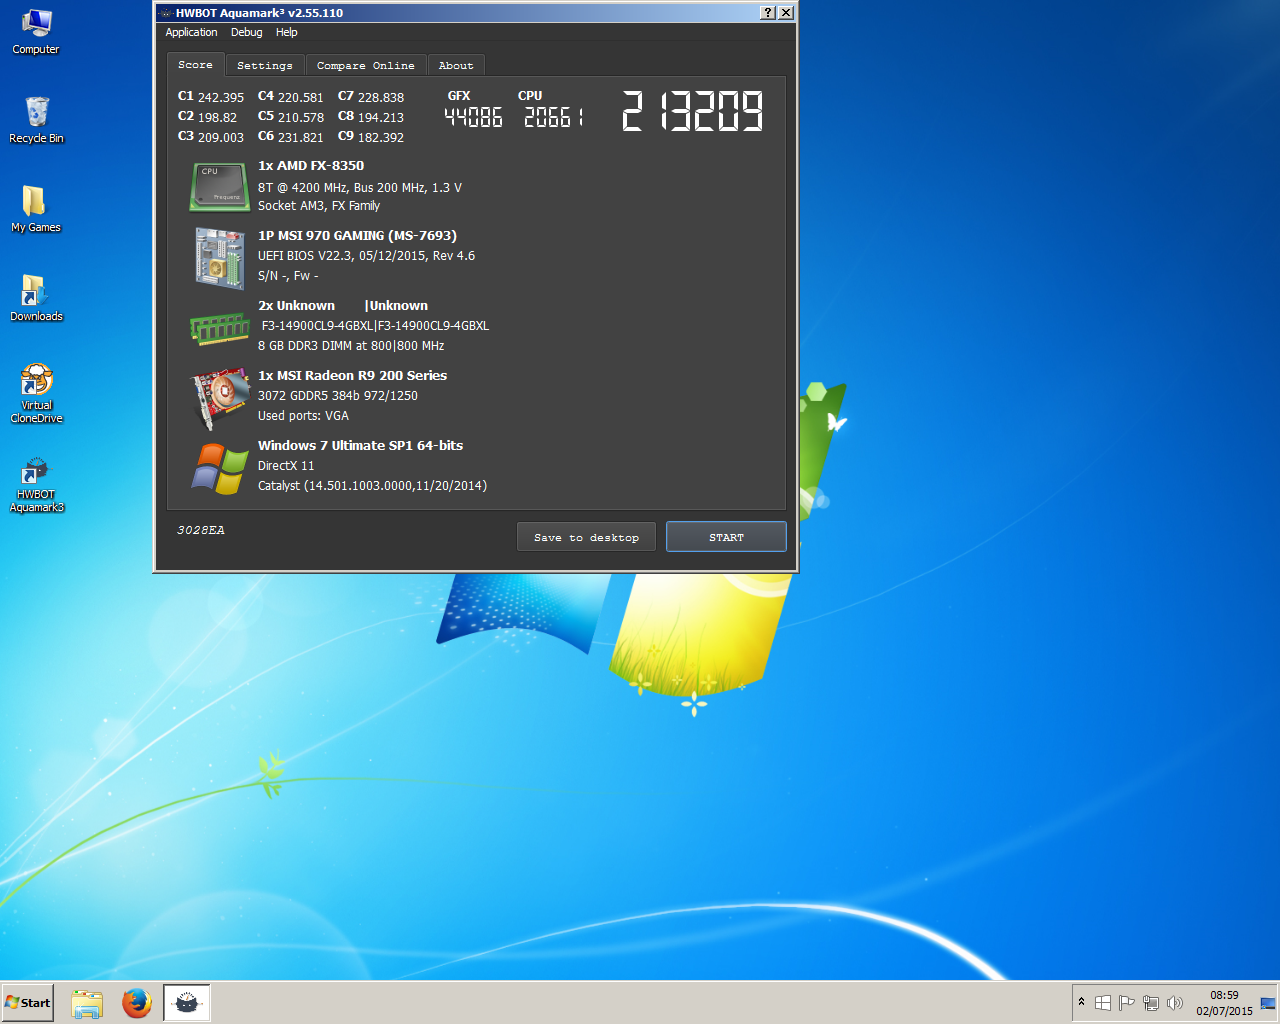Click the 3028EA checksum code
This screenshot has width=1280, height=1024.
(200, 530)
